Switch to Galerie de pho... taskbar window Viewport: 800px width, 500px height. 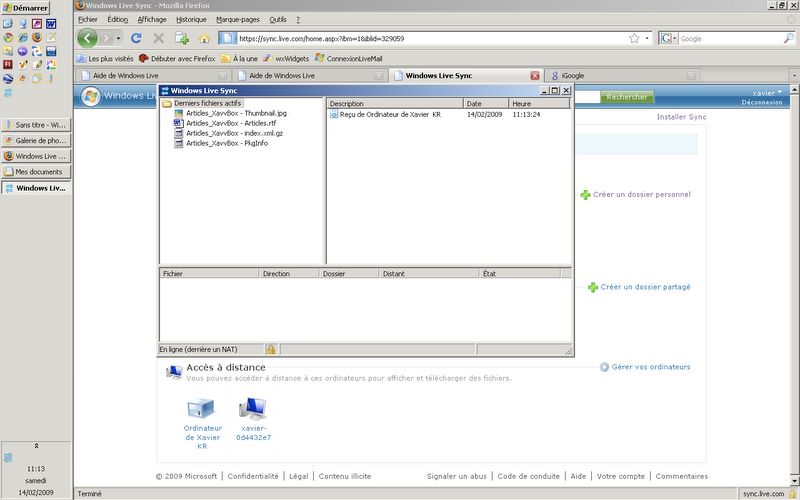coord(36,140)
